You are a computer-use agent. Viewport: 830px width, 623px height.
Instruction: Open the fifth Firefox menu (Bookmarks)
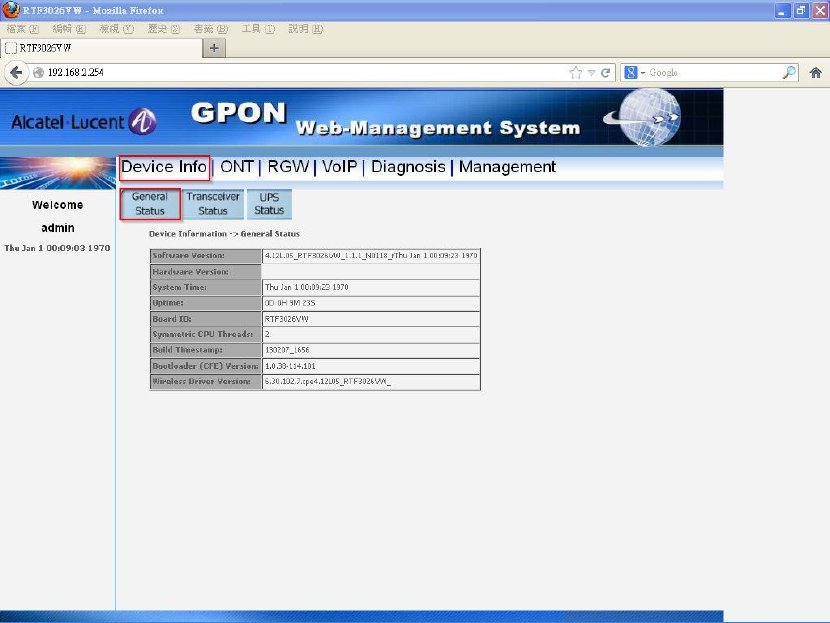coord(211,29)
